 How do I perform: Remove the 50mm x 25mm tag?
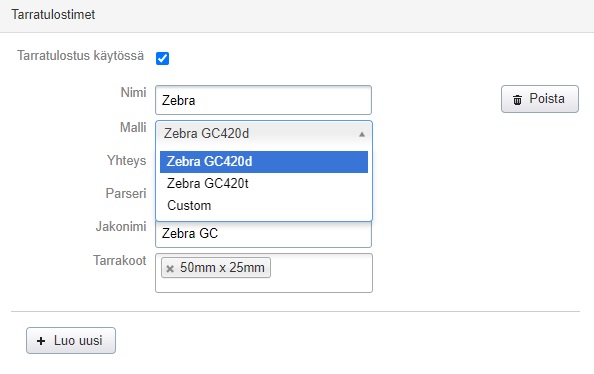pyautogui.click(x=170, y=269)
